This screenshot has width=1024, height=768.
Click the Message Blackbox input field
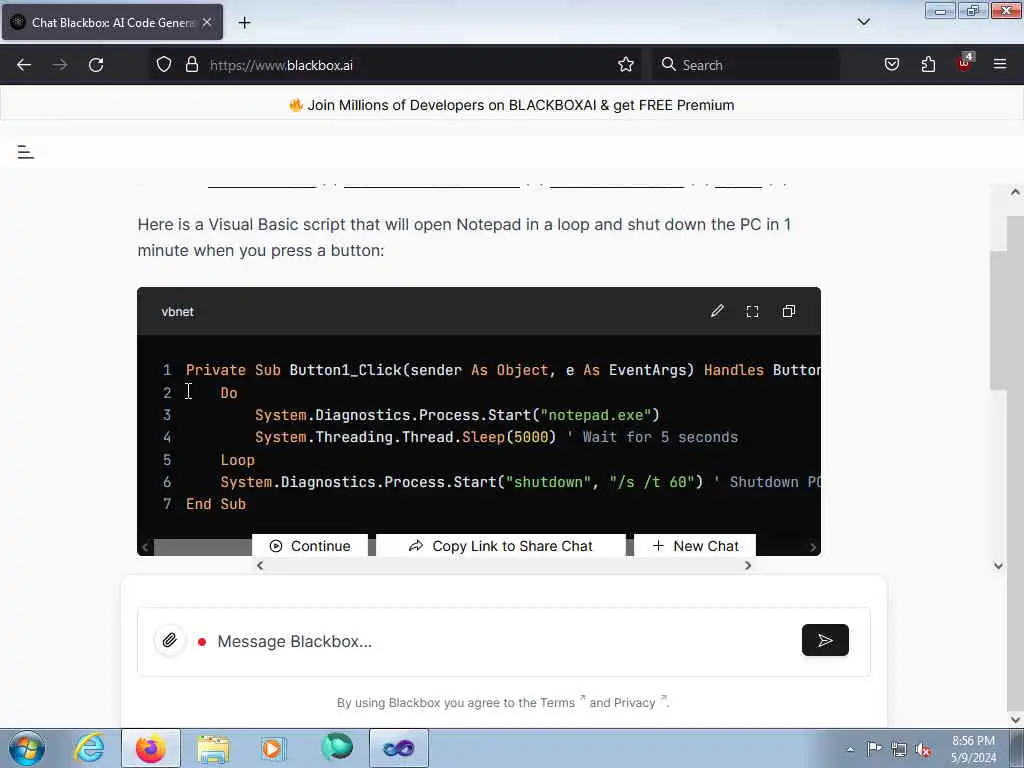(x=503, y=641)
